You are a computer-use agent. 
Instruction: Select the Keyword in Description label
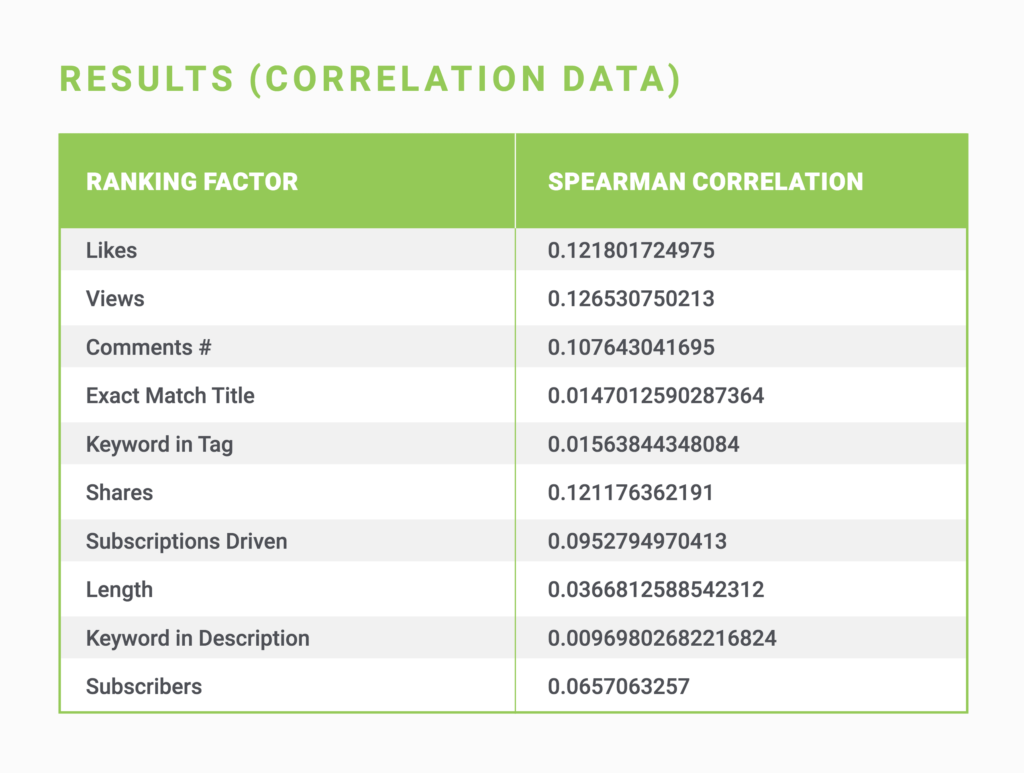tap(197, 638)
